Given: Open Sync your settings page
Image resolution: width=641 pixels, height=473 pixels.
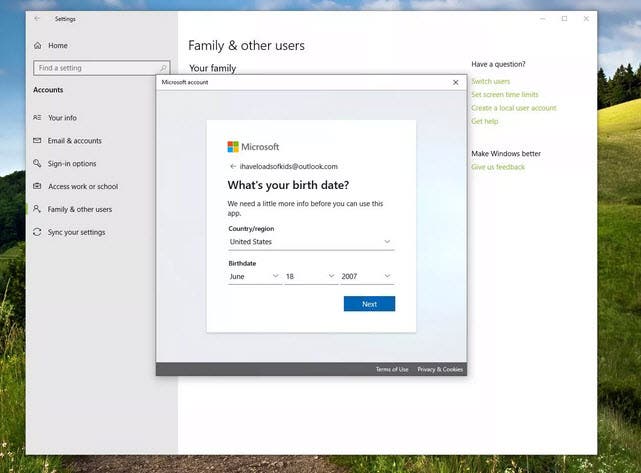Looking at the screenshot, I should pos(76,232).
